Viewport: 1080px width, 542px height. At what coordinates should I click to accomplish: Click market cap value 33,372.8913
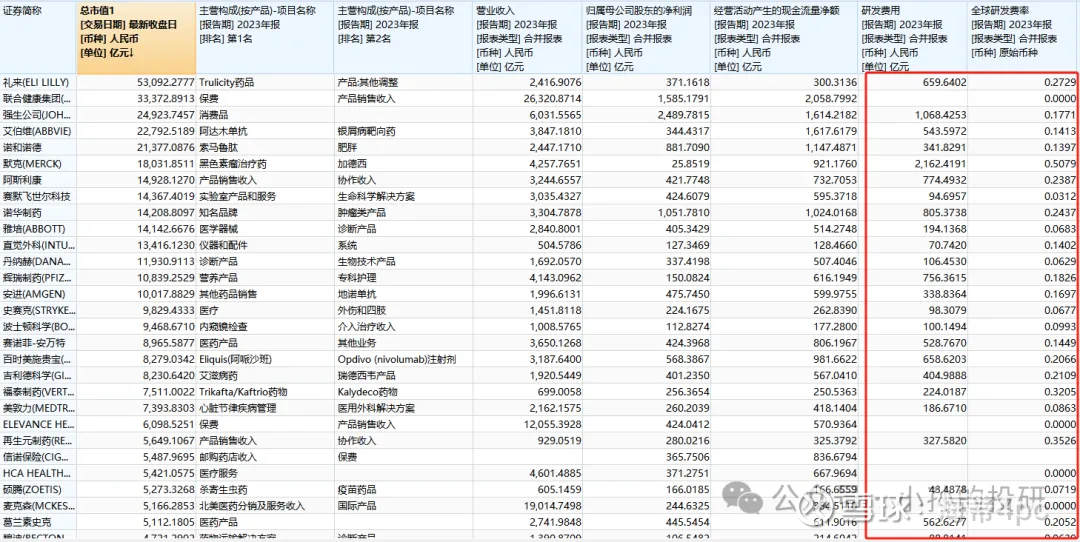165,98
